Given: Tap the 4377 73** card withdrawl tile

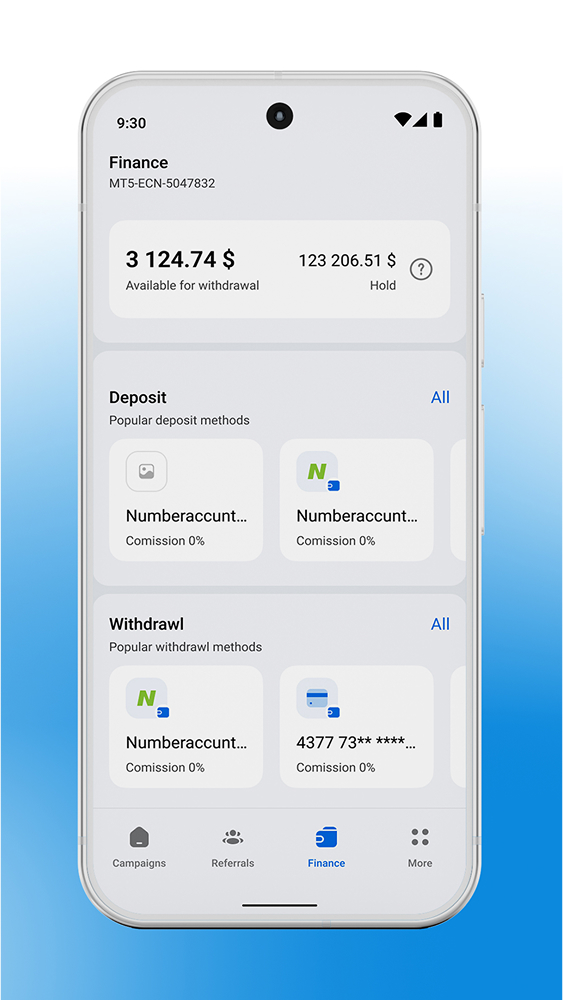Looking at the screenshot, I should click(356, 726).
